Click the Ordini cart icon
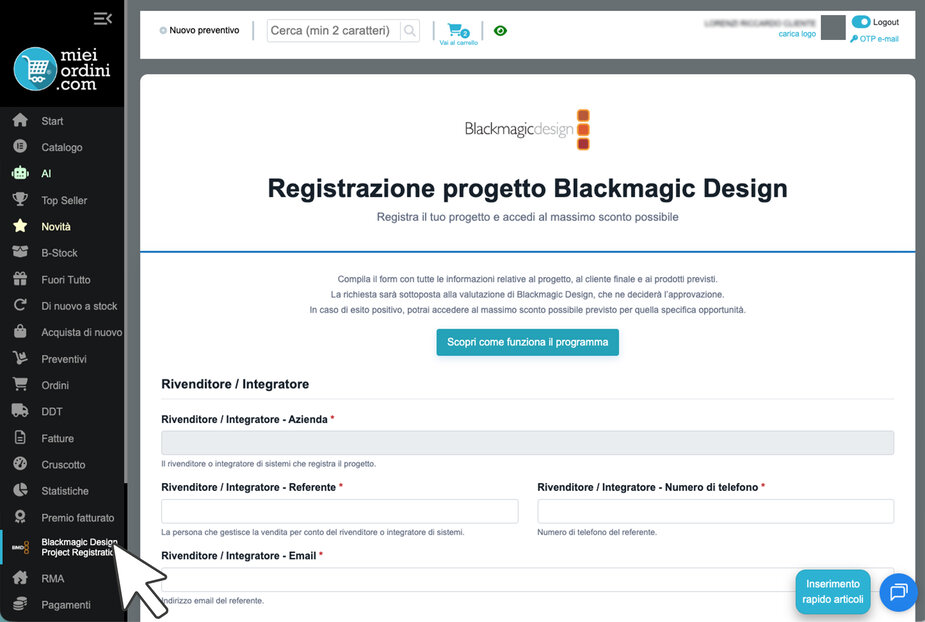 [x=20, y=384]
